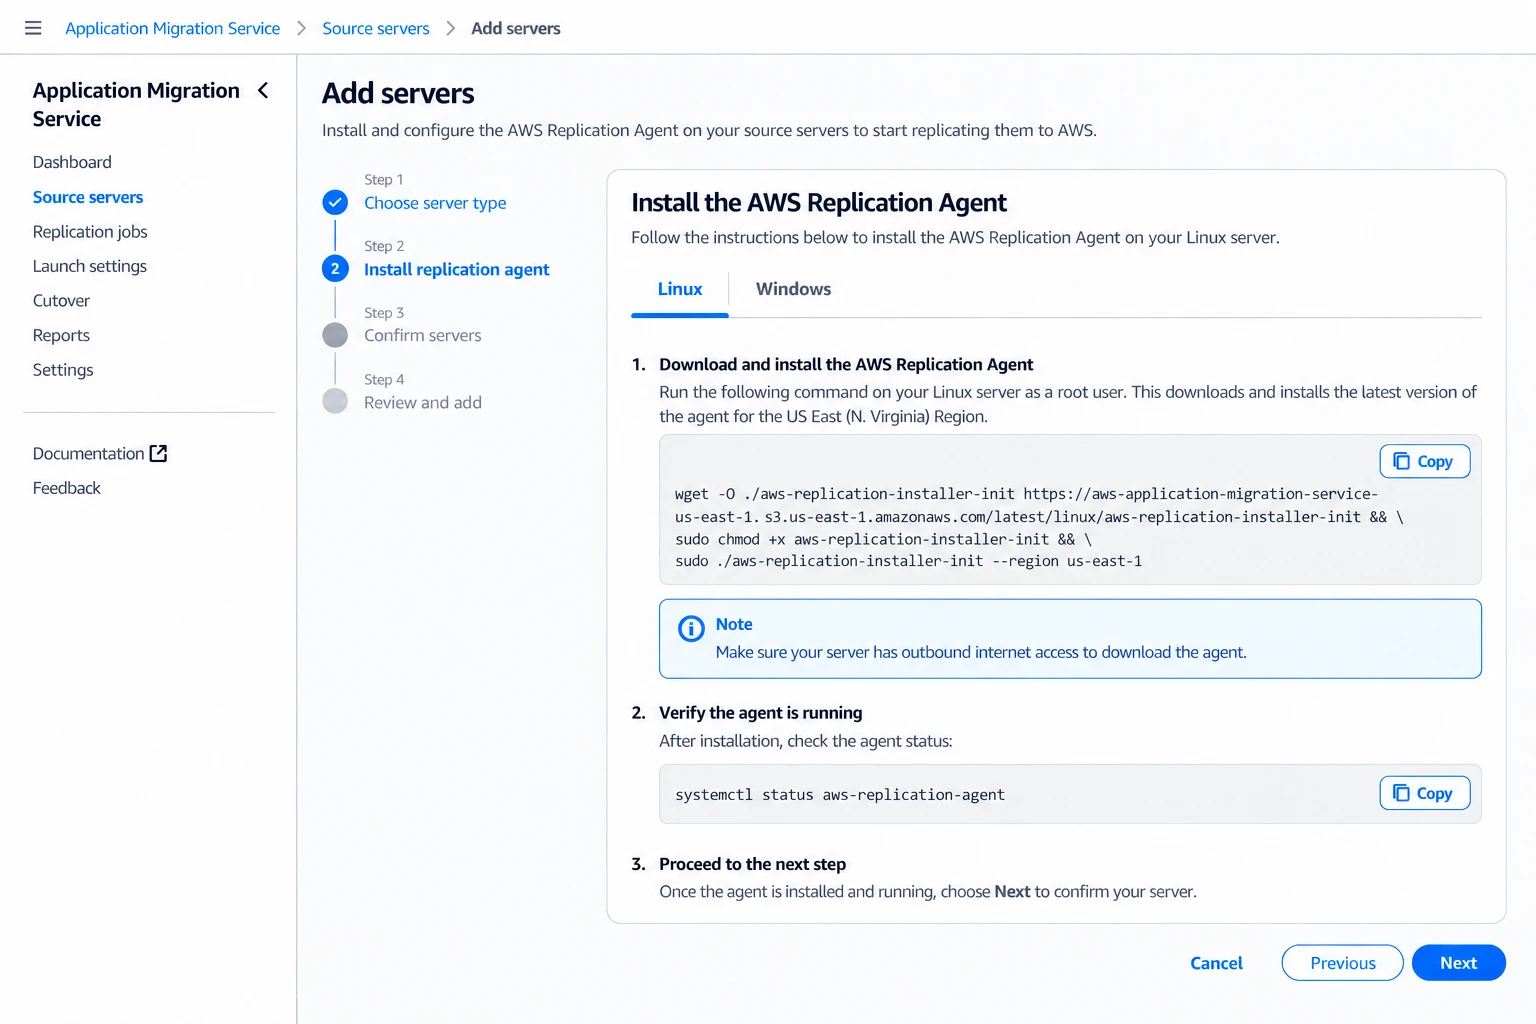The image size is (1536, 1024).
Task: Click the Step 1 completed checkmark icon
Action: (335, 203)
